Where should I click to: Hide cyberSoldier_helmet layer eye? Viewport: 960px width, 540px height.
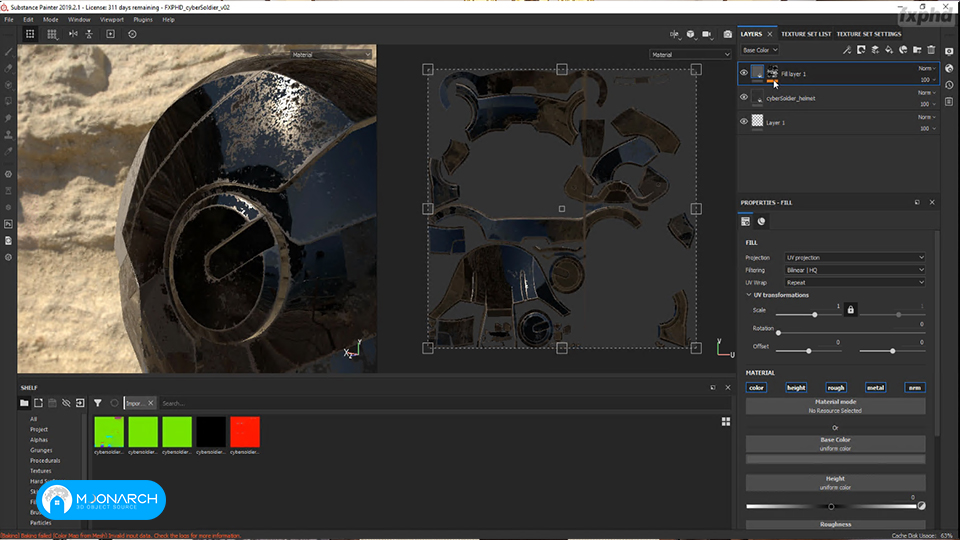(x=744, y=97)
